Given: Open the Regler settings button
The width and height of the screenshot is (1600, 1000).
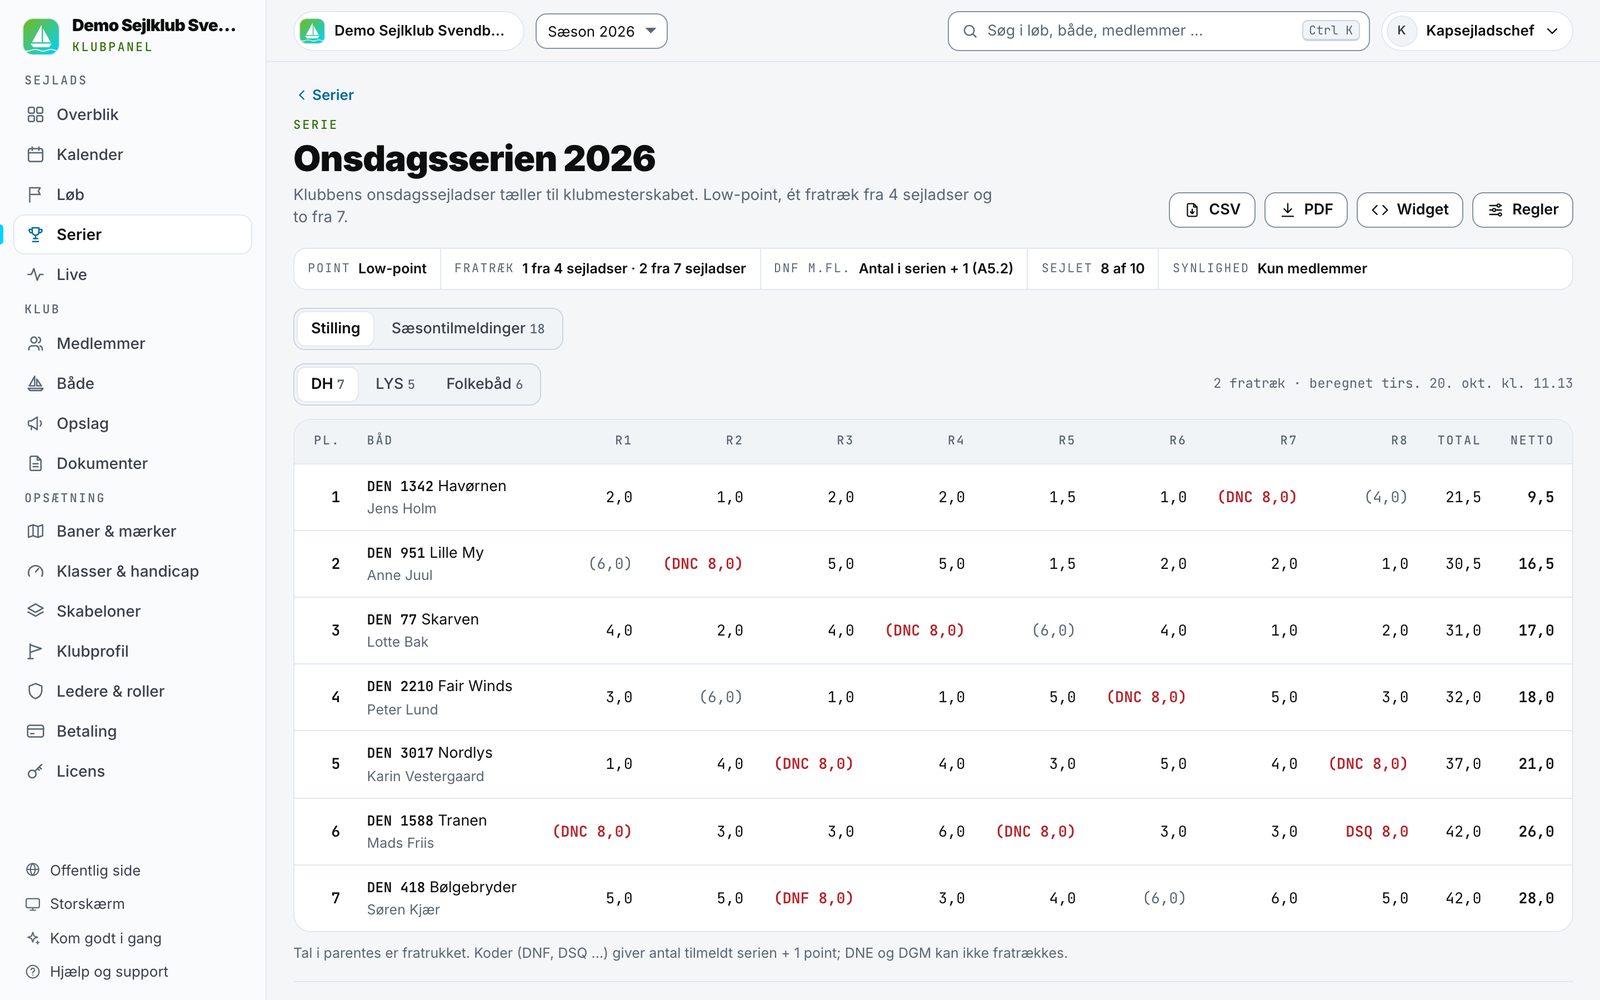Looking at the screenshot, I should 1523,210.
